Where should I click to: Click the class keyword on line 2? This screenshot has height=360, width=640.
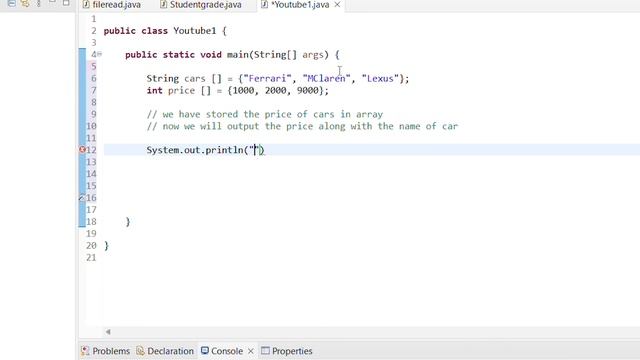click(154, 31)
